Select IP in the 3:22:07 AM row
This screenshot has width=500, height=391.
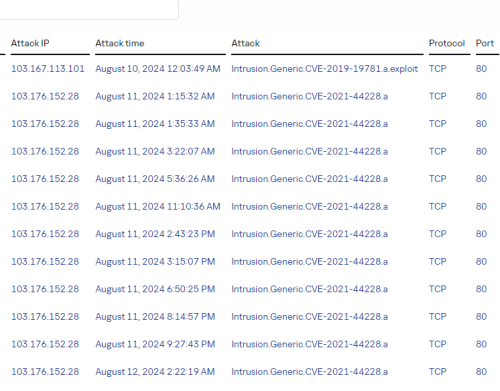click(45, 151)
